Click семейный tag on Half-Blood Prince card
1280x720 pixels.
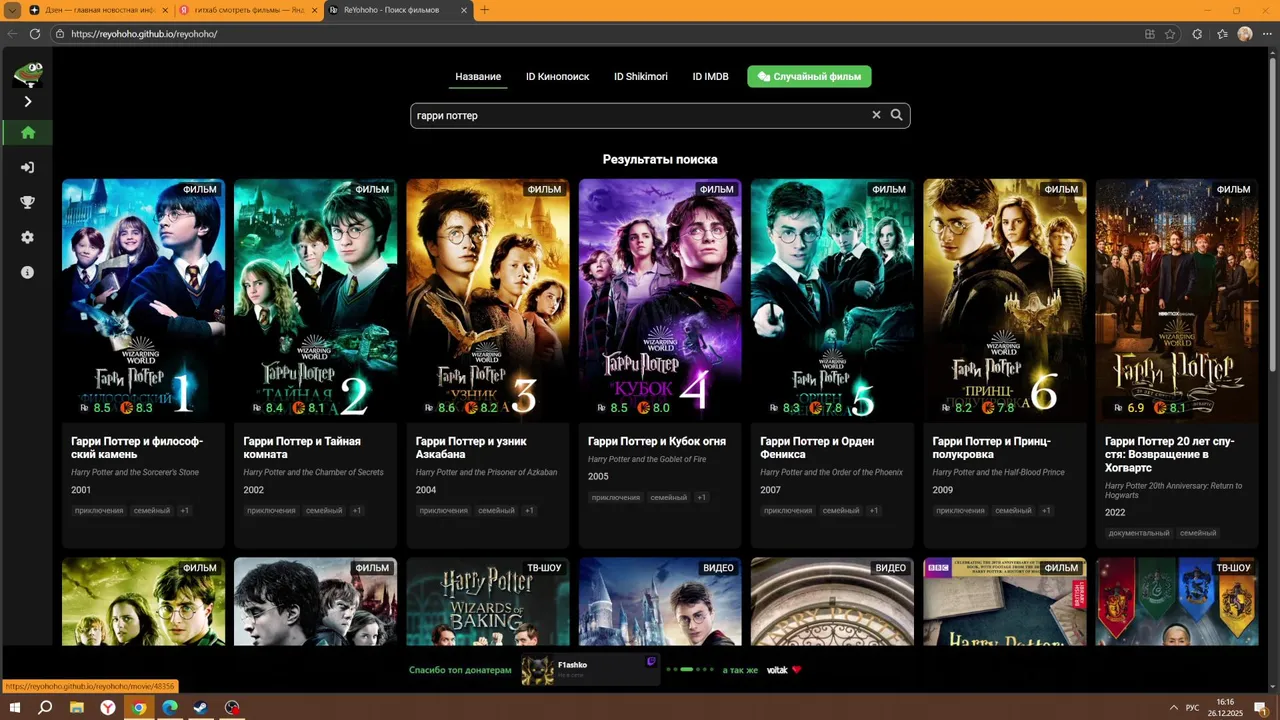click(1013, 510)
